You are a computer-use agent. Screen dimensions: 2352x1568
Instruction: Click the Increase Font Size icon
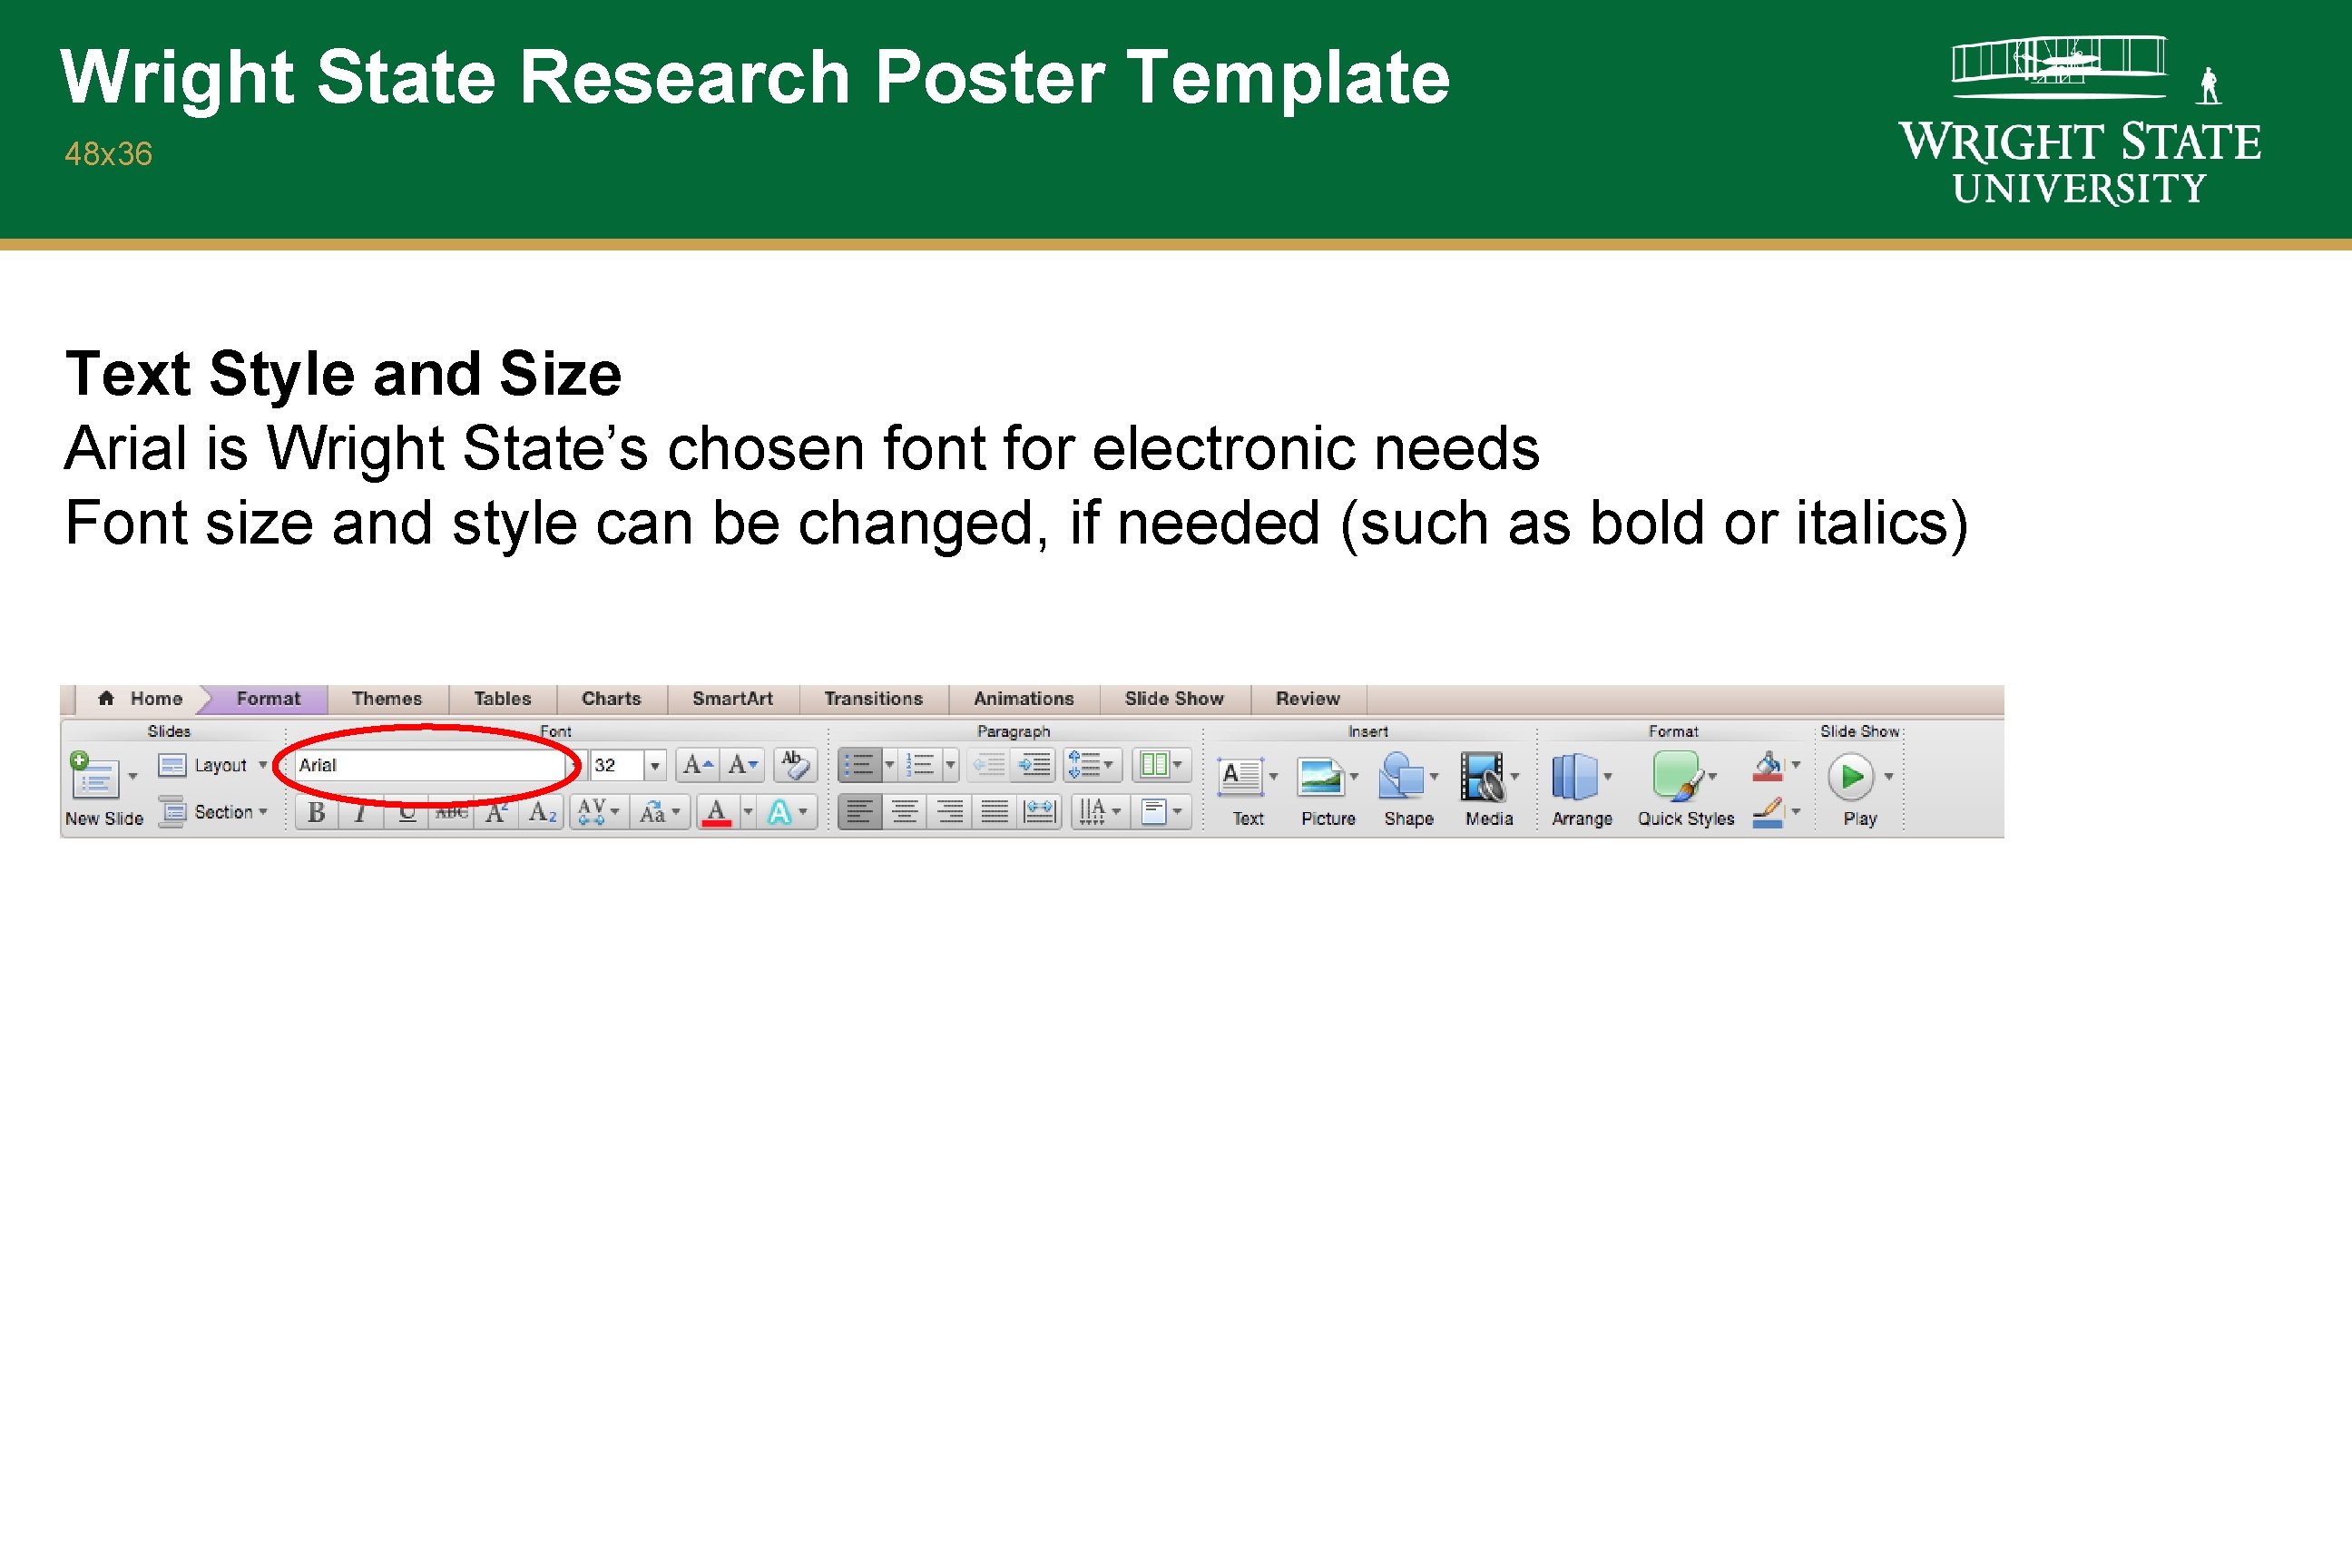point(696,765)
